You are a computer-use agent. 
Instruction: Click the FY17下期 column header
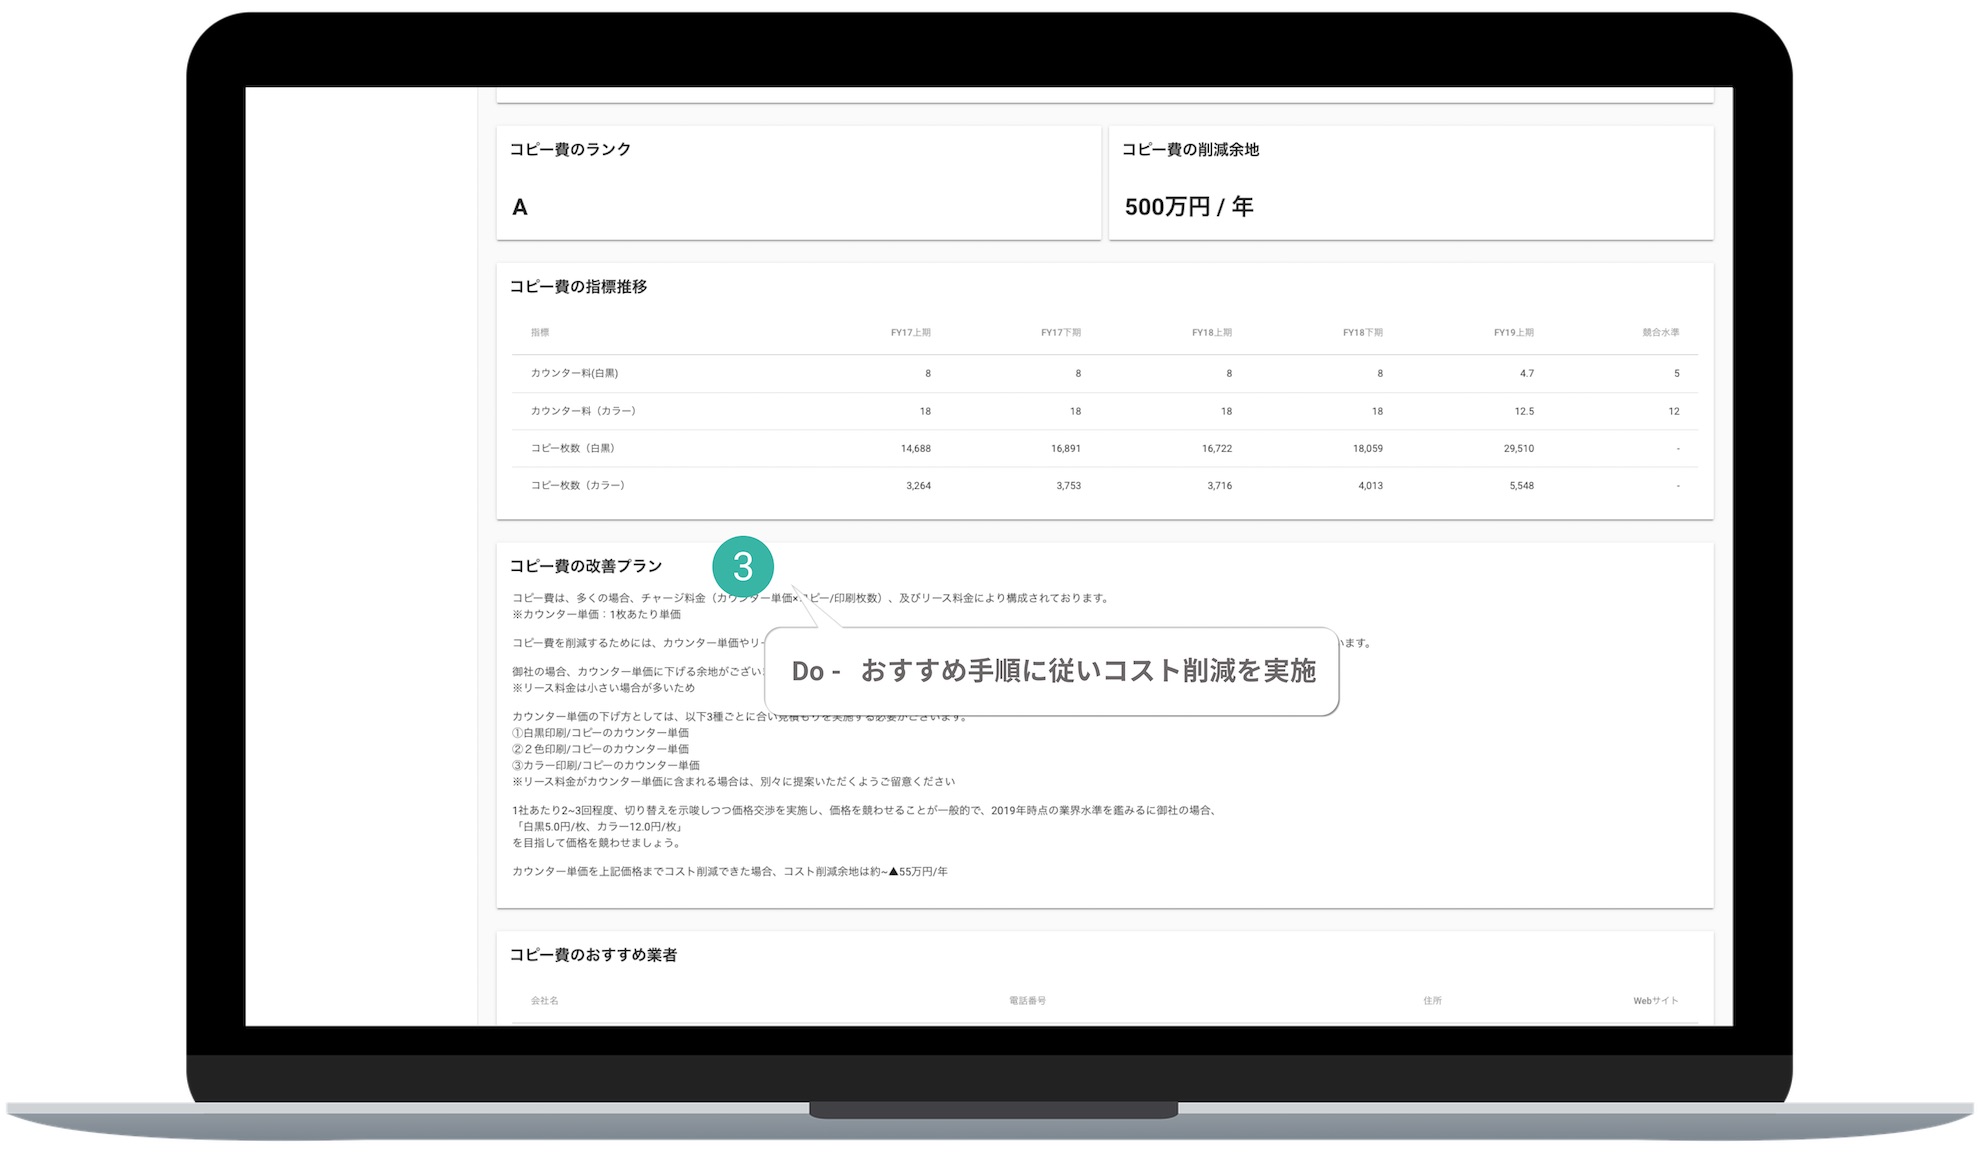(1060, 333)
